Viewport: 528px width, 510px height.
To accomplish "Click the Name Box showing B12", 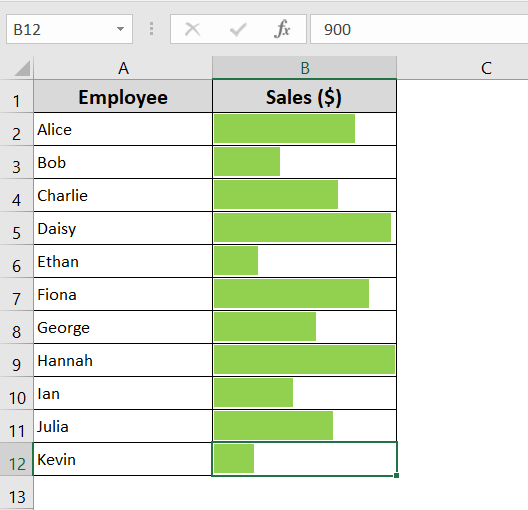I will pos(69,29).
